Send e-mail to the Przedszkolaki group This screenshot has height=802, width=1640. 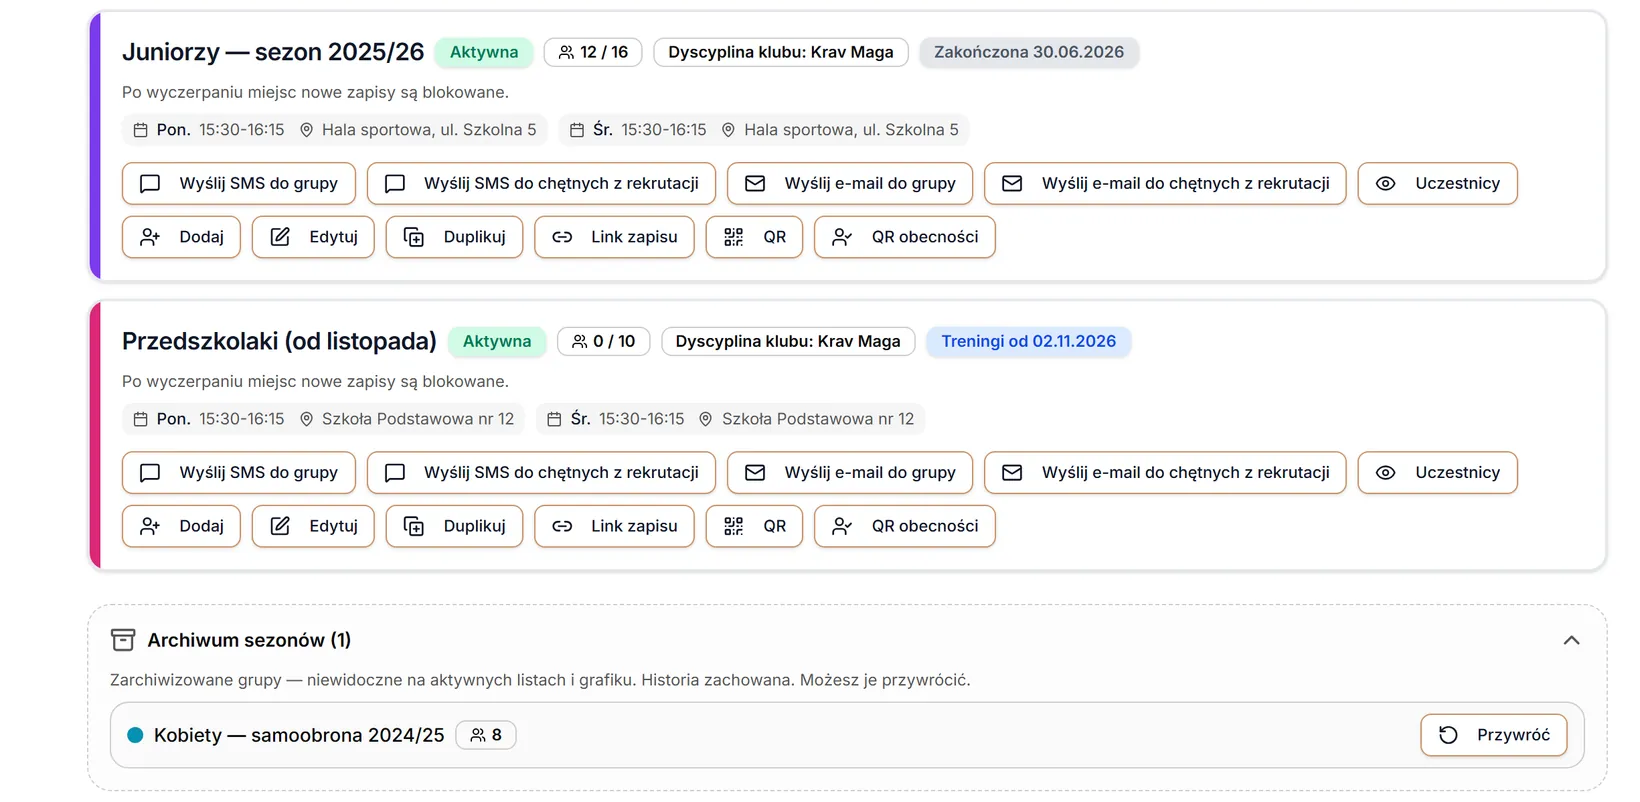coord(850,472)
